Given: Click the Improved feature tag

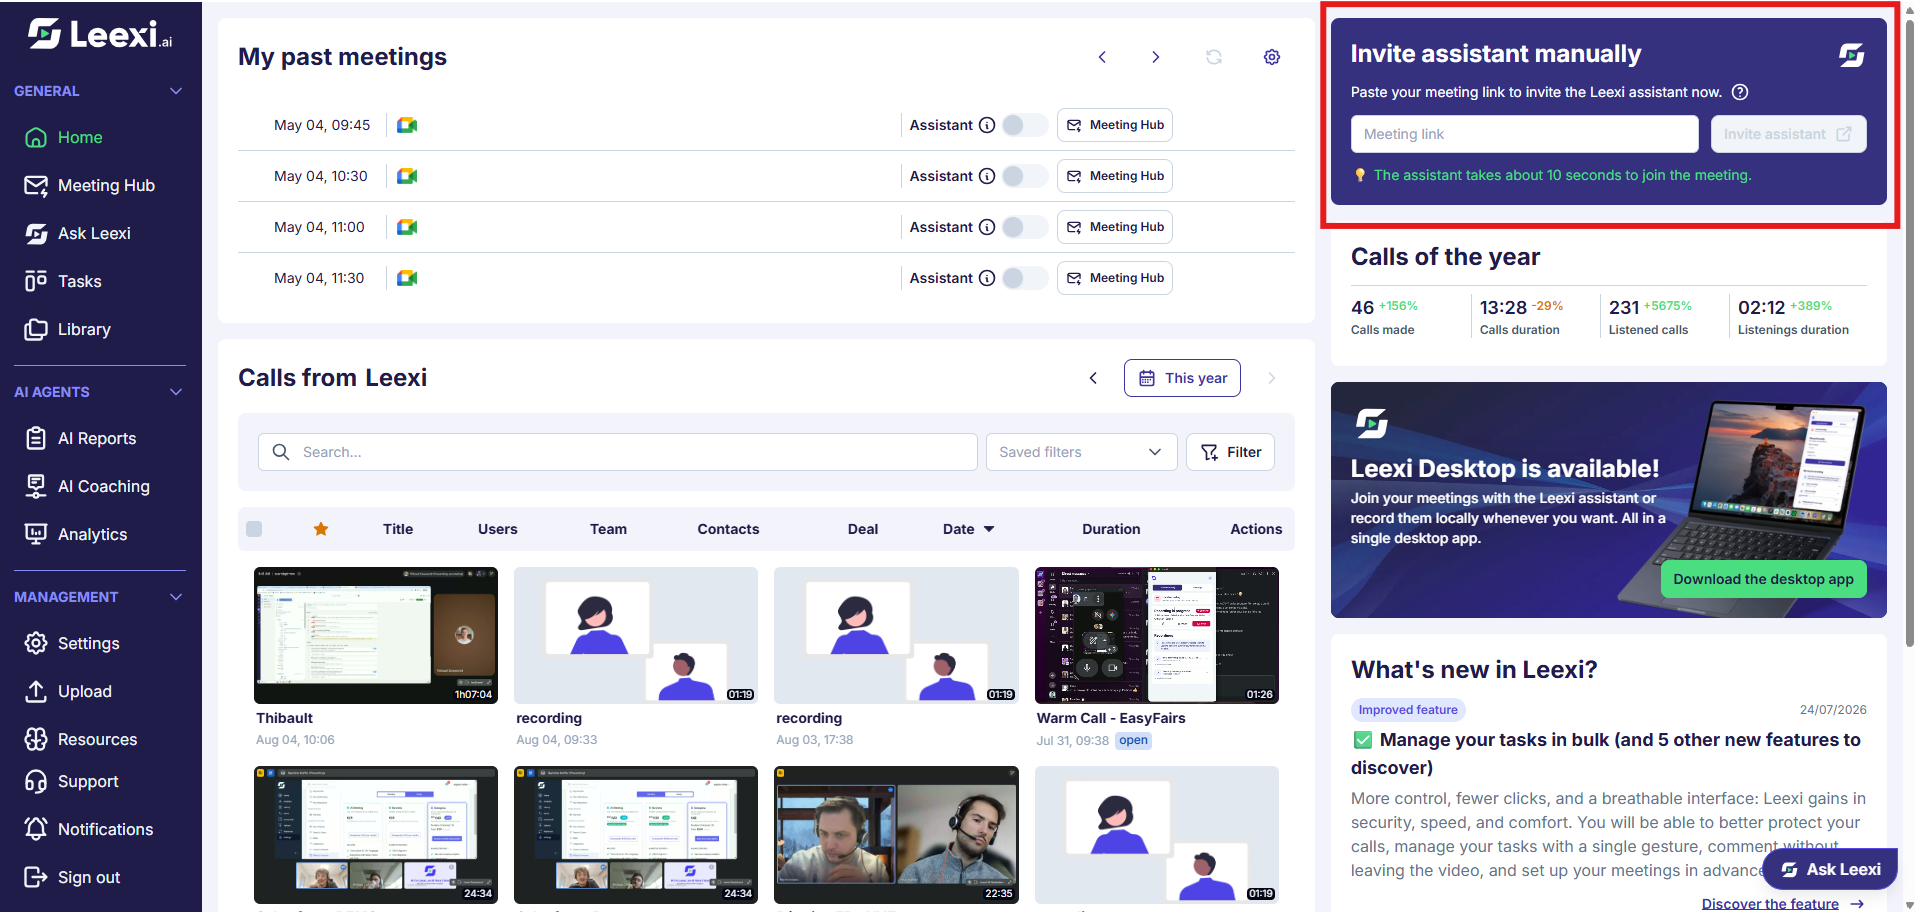Looking at the screenshot, I should (1408, 710).
